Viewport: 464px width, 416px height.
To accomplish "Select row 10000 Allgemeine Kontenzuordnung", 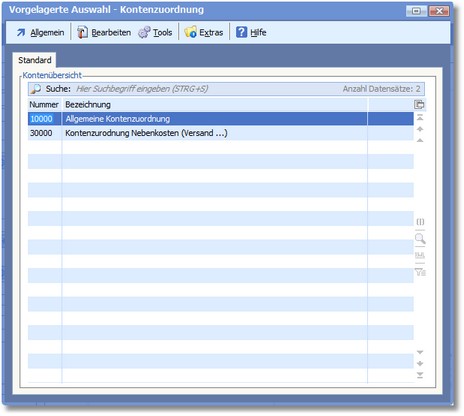I will pyautogui.click(x=221, y=119).
